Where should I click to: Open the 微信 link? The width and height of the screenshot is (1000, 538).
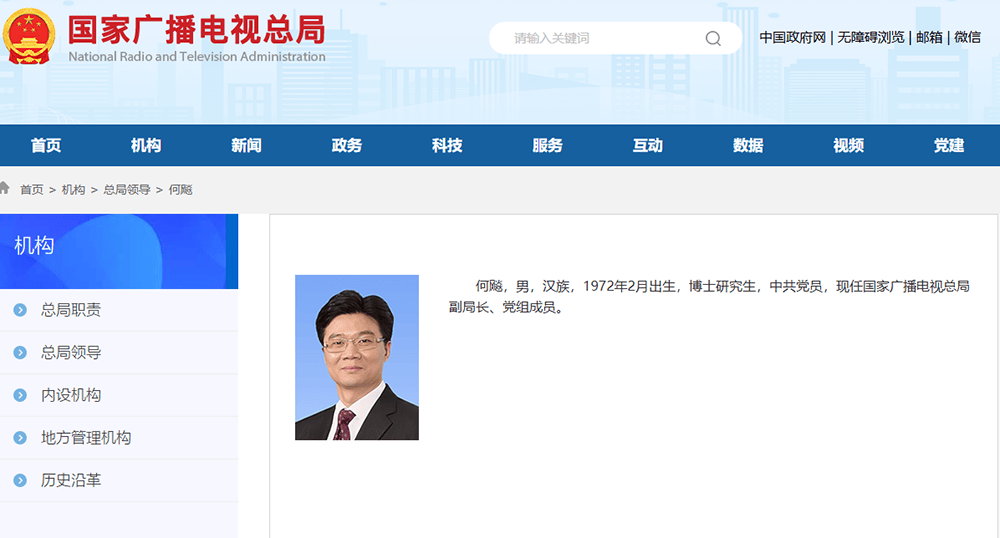pyautogui.click(x=967, y=38)
